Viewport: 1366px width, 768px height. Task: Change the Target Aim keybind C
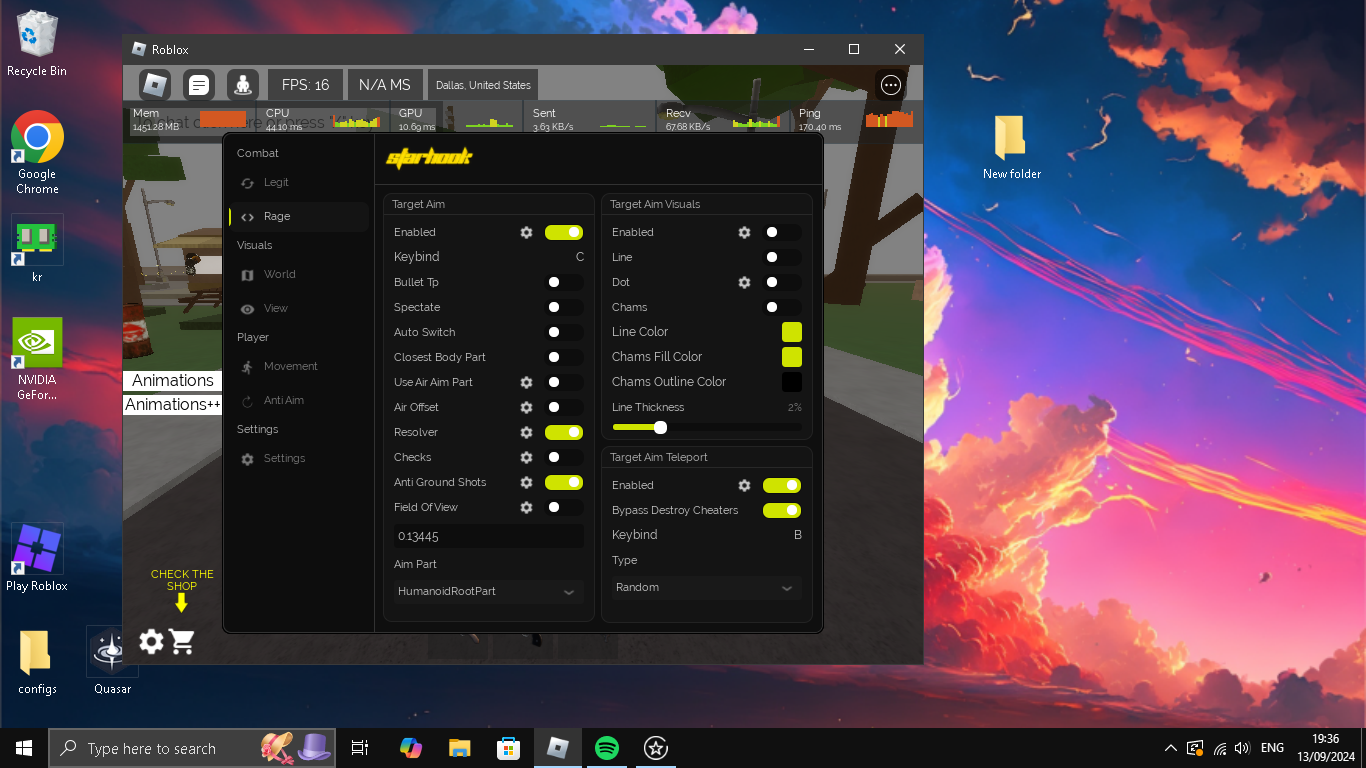coord(580,257)
